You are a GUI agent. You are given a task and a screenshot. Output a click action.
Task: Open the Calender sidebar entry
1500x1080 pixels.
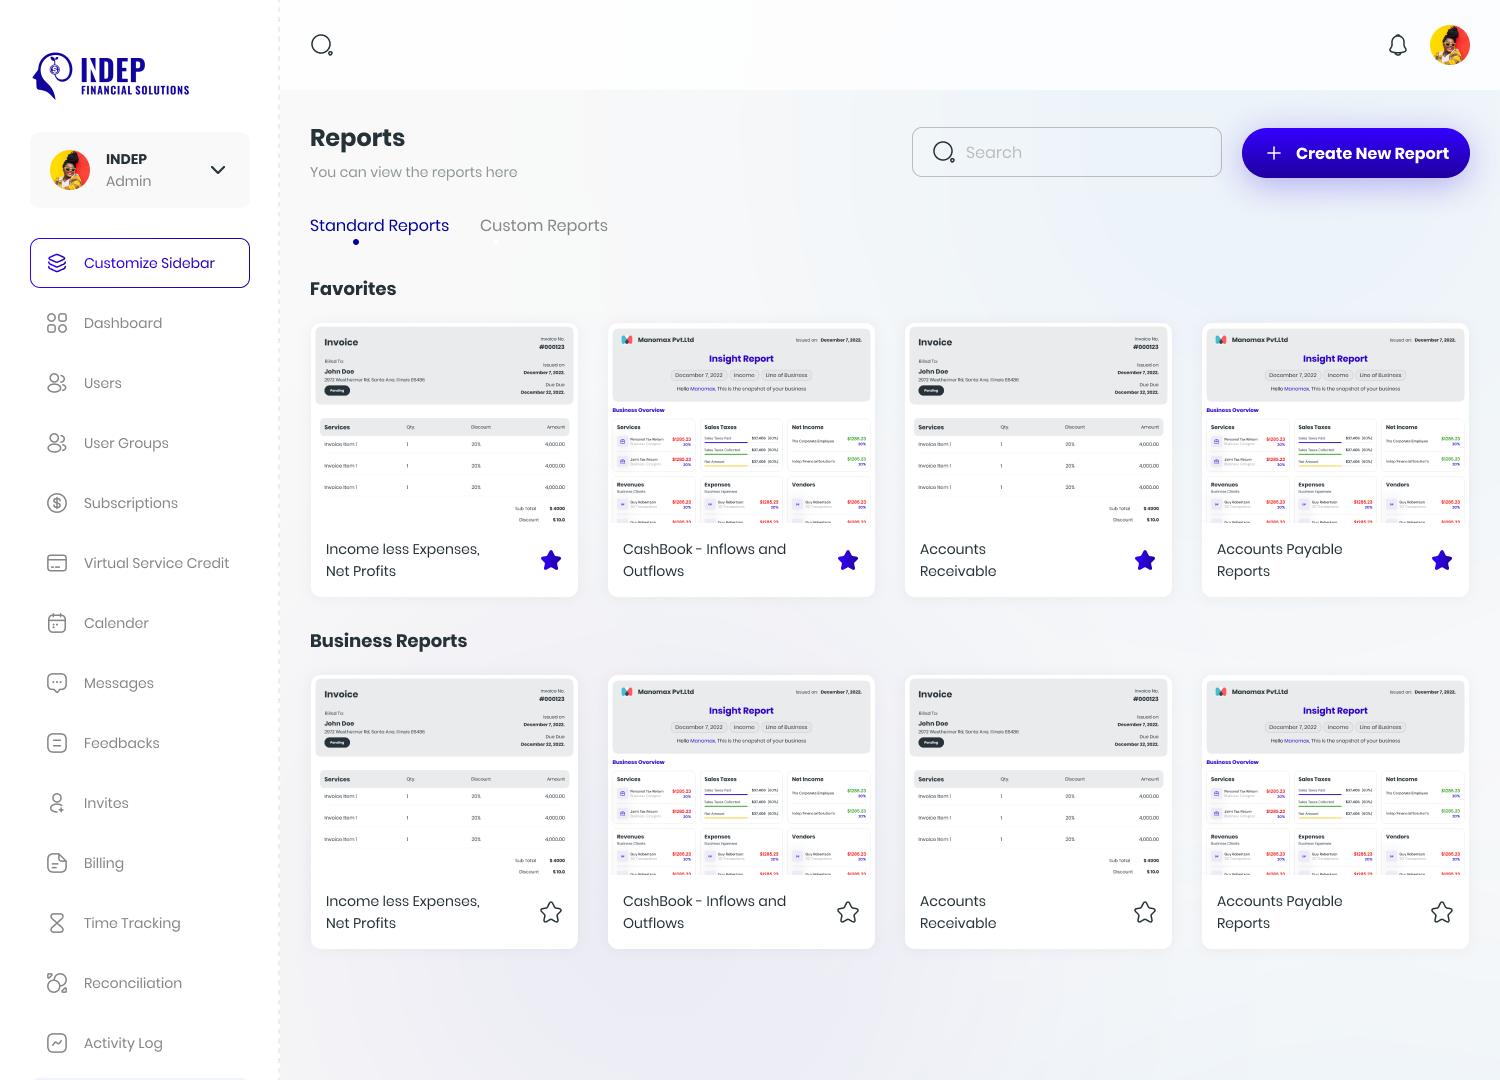[116, 623]
